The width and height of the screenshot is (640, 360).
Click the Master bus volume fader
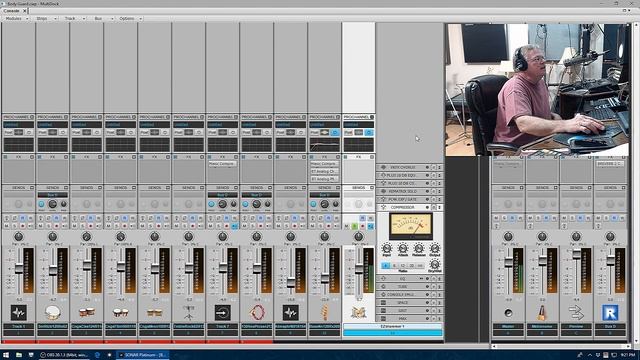508,262
